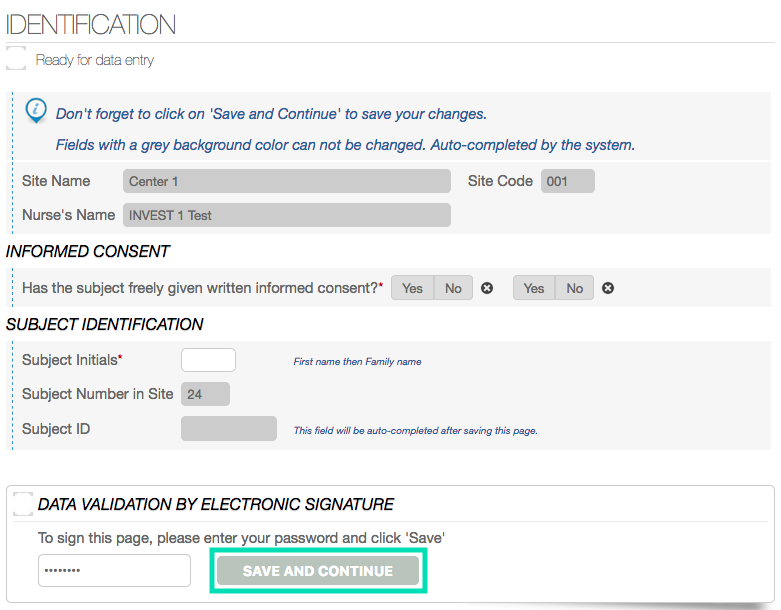Focus the Subject Initials text box
The image size is (781, 610).
click(208, 360)
